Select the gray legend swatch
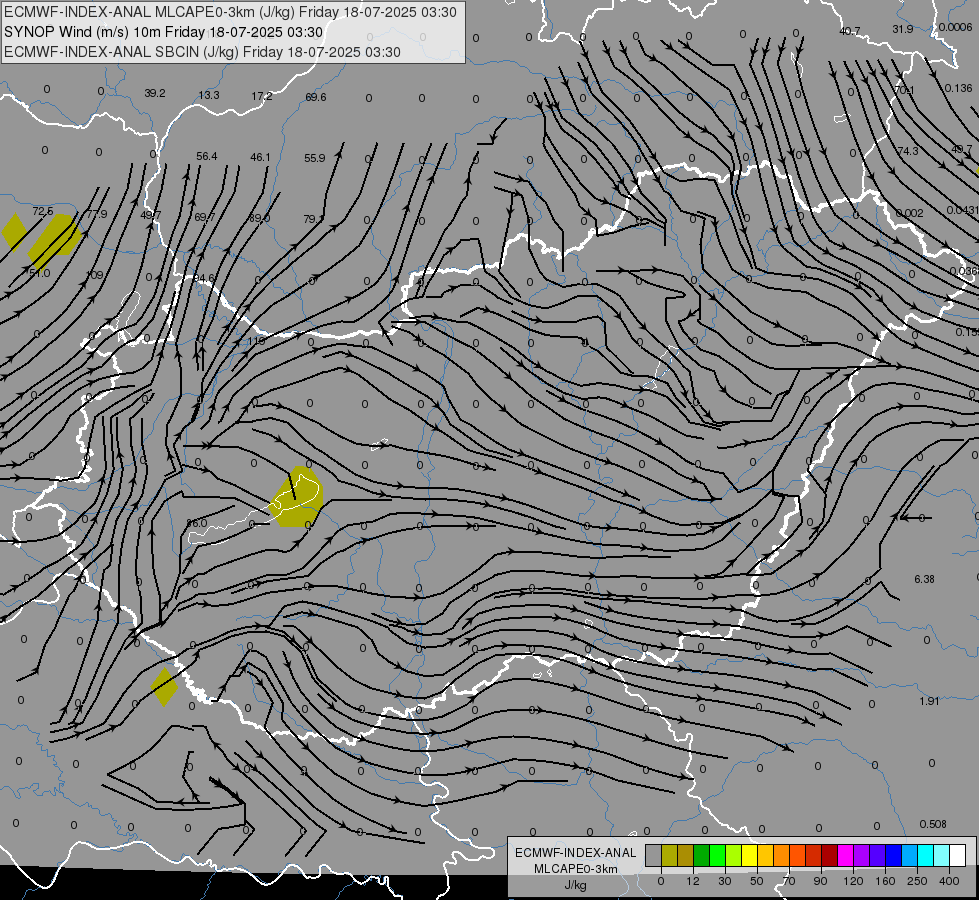Viewport: 979px width, 900px height. coord(653,855)
